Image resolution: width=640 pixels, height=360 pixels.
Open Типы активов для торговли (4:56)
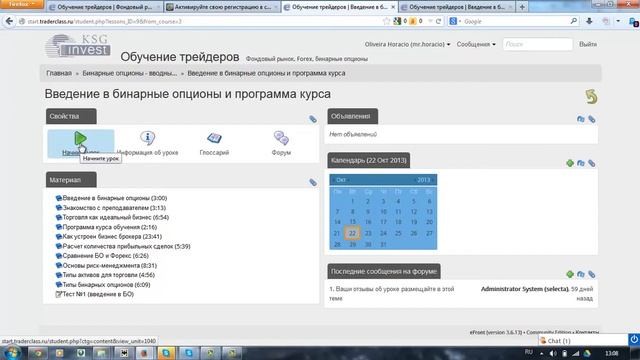pos(108,275)
